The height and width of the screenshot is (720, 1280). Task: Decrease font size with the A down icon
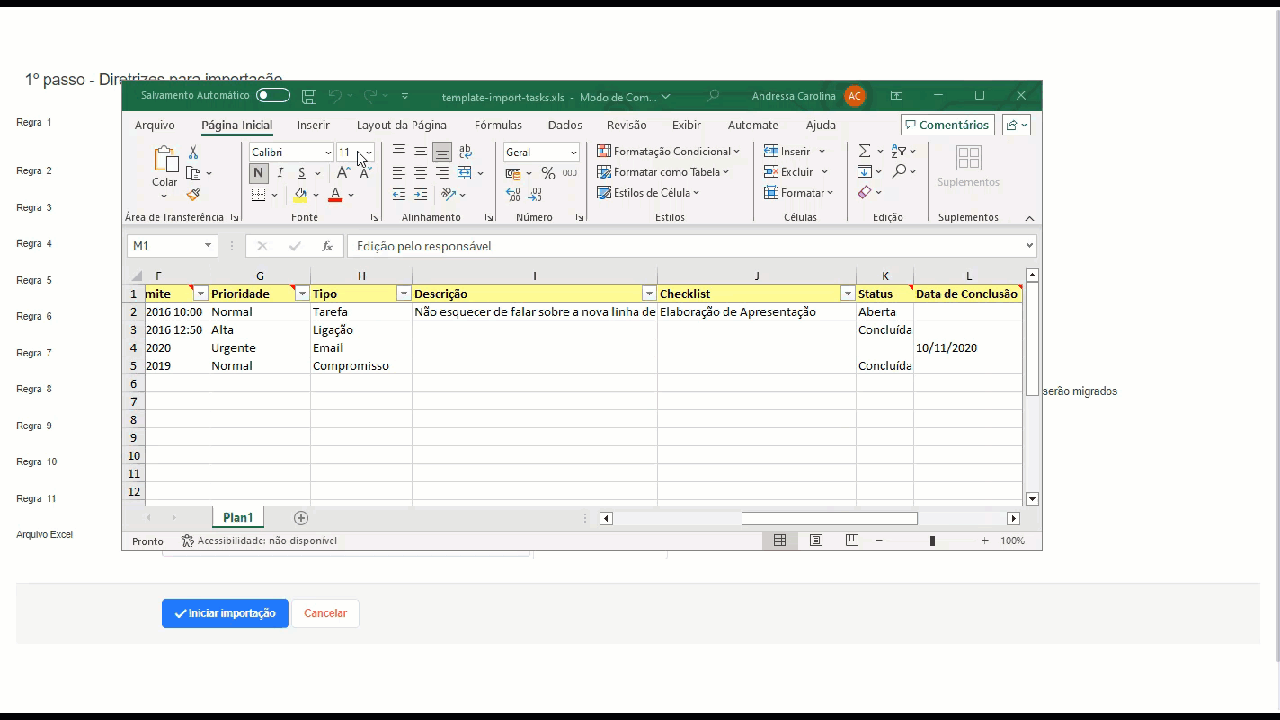(365, 173)
